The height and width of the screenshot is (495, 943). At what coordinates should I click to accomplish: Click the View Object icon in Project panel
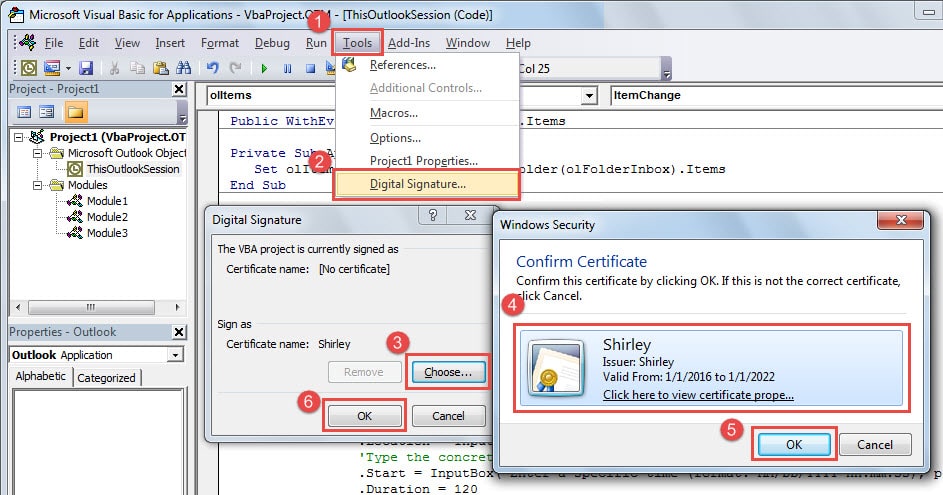[47, 112]
